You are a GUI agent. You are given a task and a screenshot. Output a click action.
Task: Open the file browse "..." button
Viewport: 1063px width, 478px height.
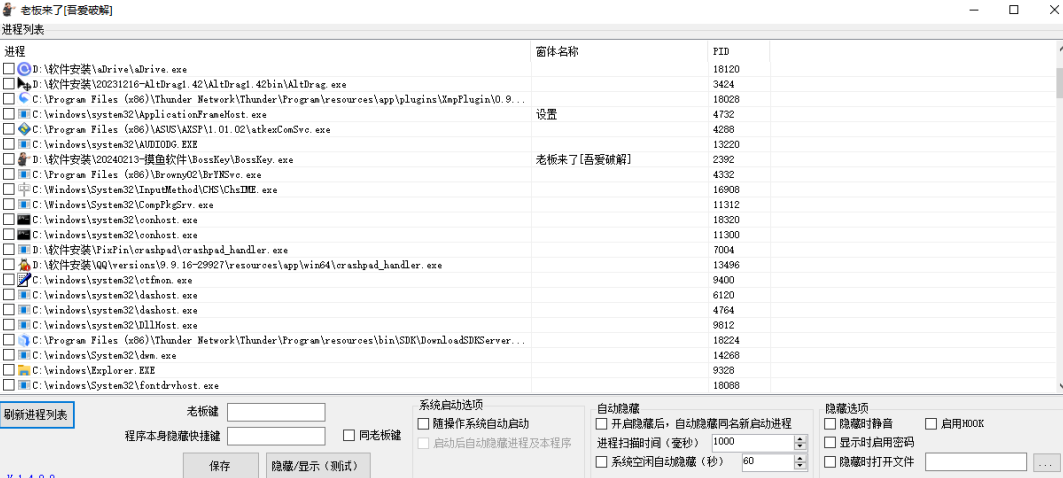pyautogui.click(x=1044, y=463)
